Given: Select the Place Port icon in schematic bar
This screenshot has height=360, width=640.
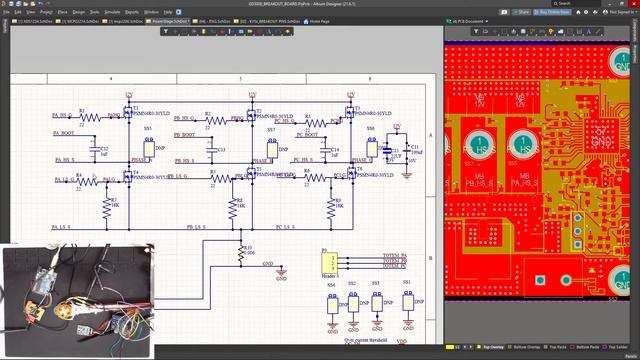Looking at the screenshot, I should pyautogui.click(x=250, y=31).
